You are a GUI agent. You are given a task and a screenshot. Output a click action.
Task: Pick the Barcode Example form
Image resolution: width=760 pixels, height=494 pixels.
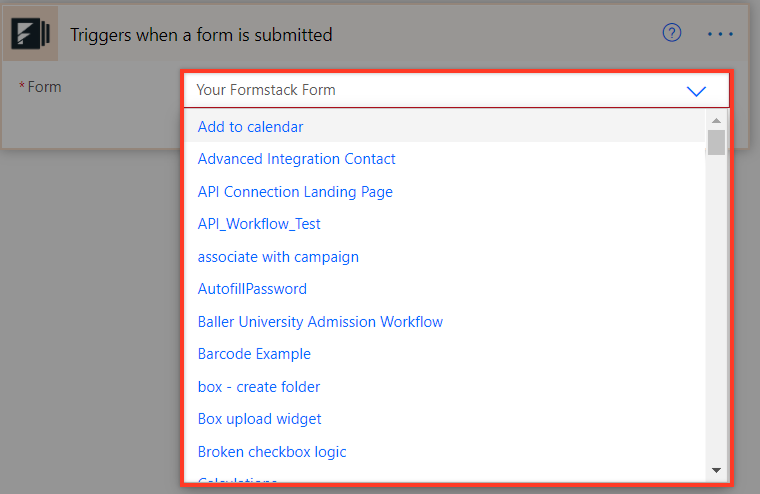pyautogui.click(x=254, y=354)
